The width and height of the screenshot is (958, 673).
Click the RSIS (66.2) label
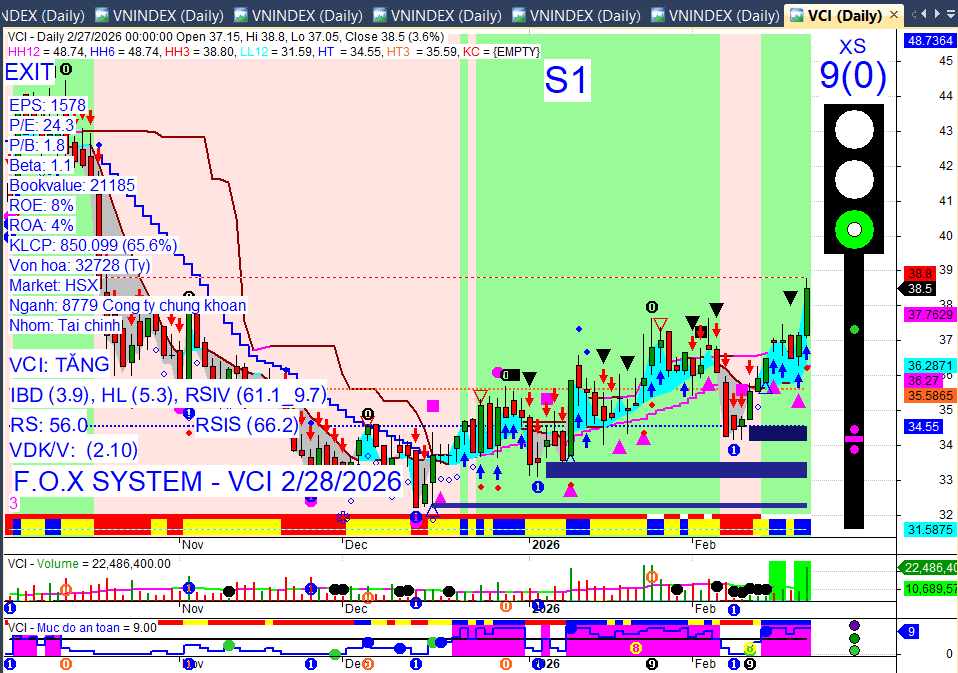coord(247,424)
